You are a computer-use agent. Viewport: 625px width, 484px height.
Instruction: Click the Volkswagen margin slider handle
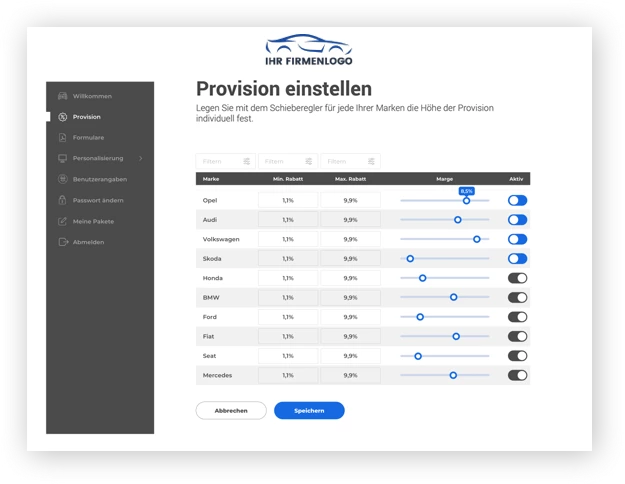click(x=477, y=239)
